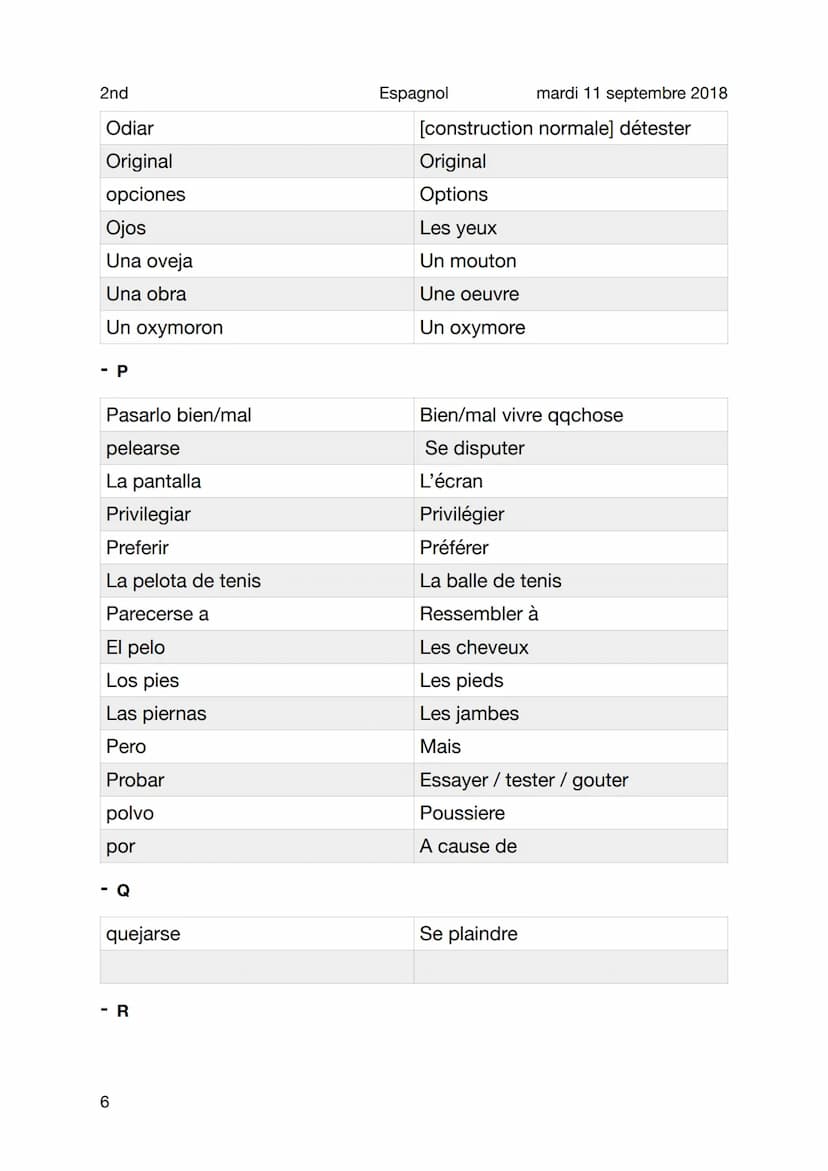Click 'Essayer / tester / gouter' cell
The image size is (828, 1171).
(570, 780)
